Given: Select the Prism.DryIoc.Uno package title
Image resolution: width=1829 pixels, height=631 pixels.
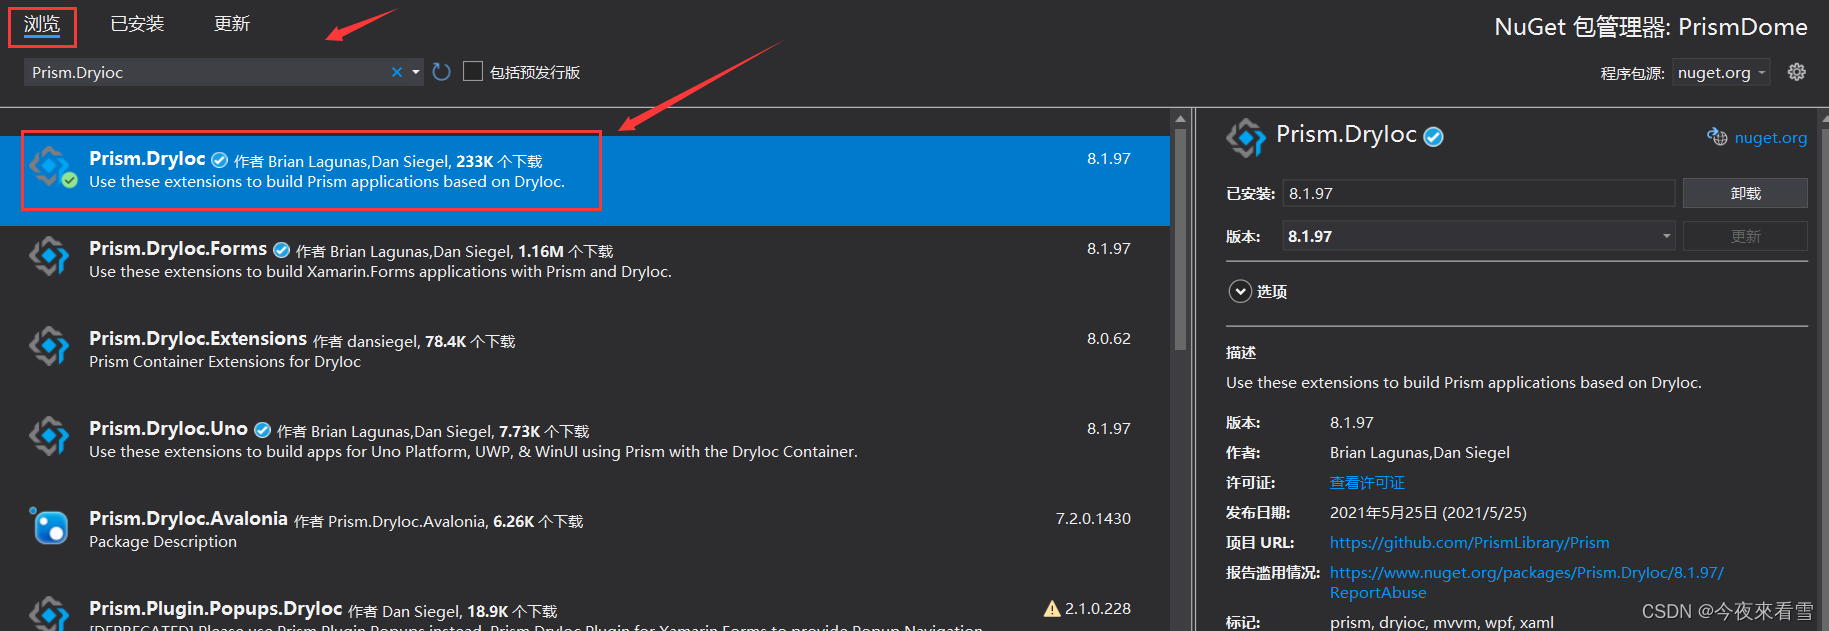Looking at the screenshot, I should click(x=168, y=429).
